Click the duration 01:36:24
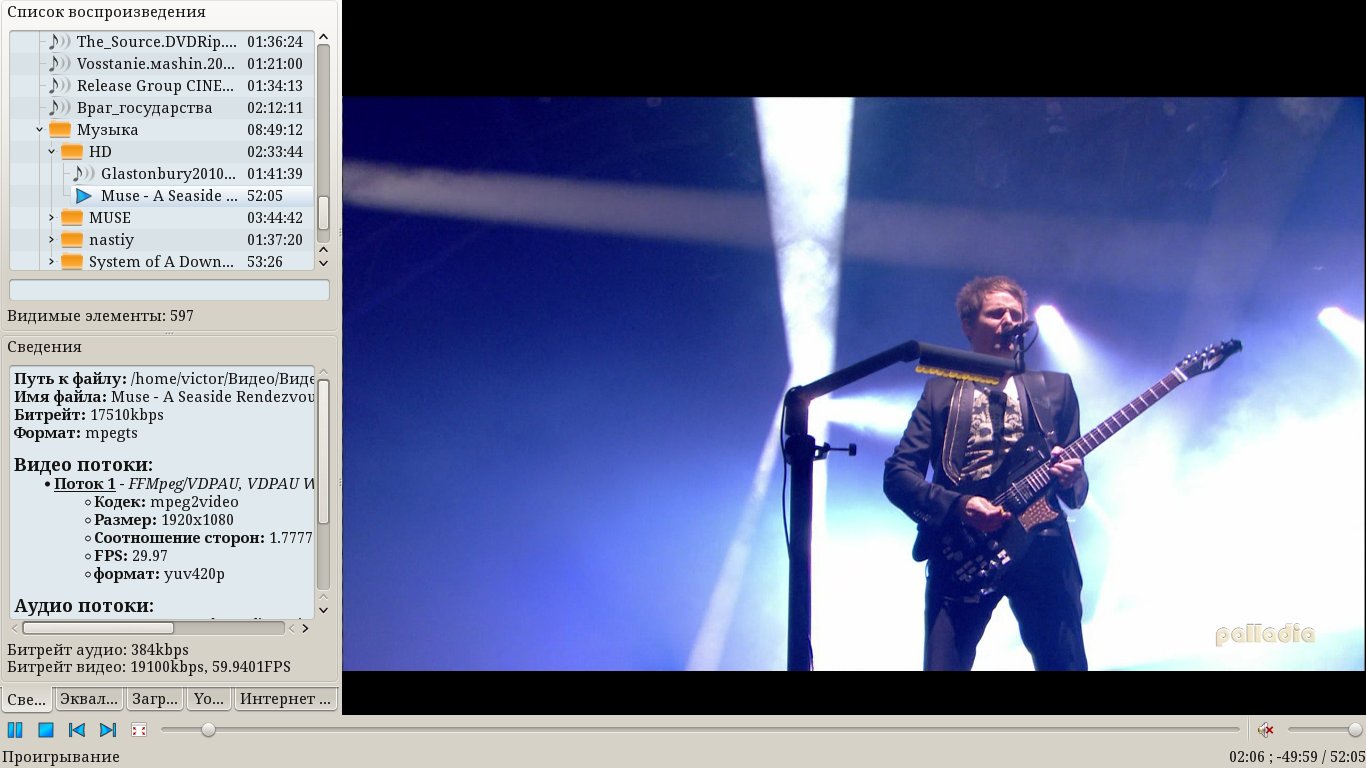The width and height of the screenshot is (1366, 768). click(275, 42)
